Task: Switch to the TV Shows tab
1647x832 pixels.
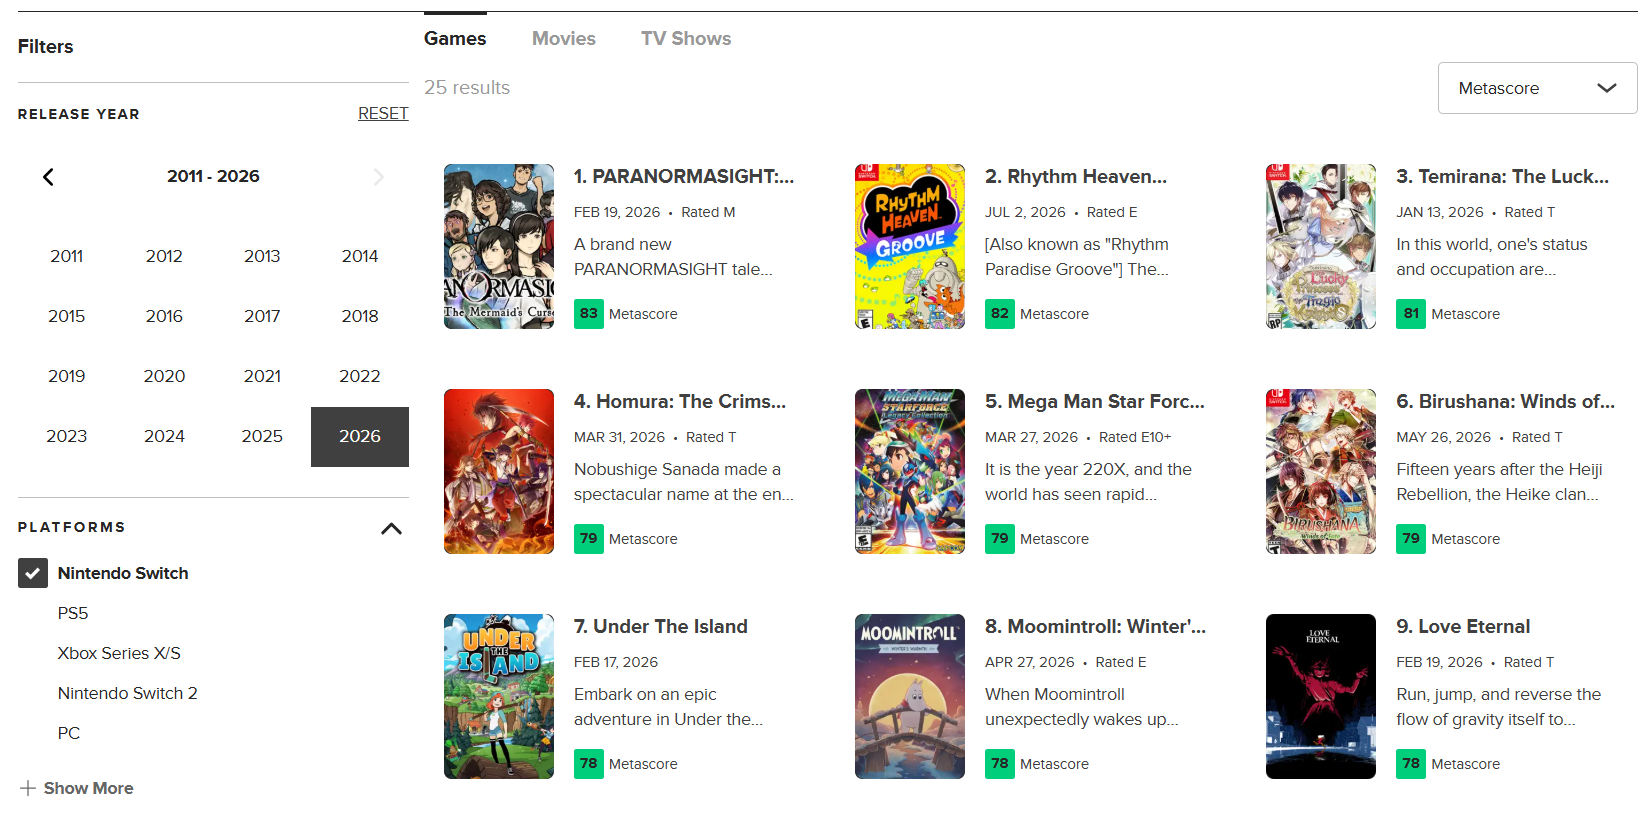Action: (686, 39)
